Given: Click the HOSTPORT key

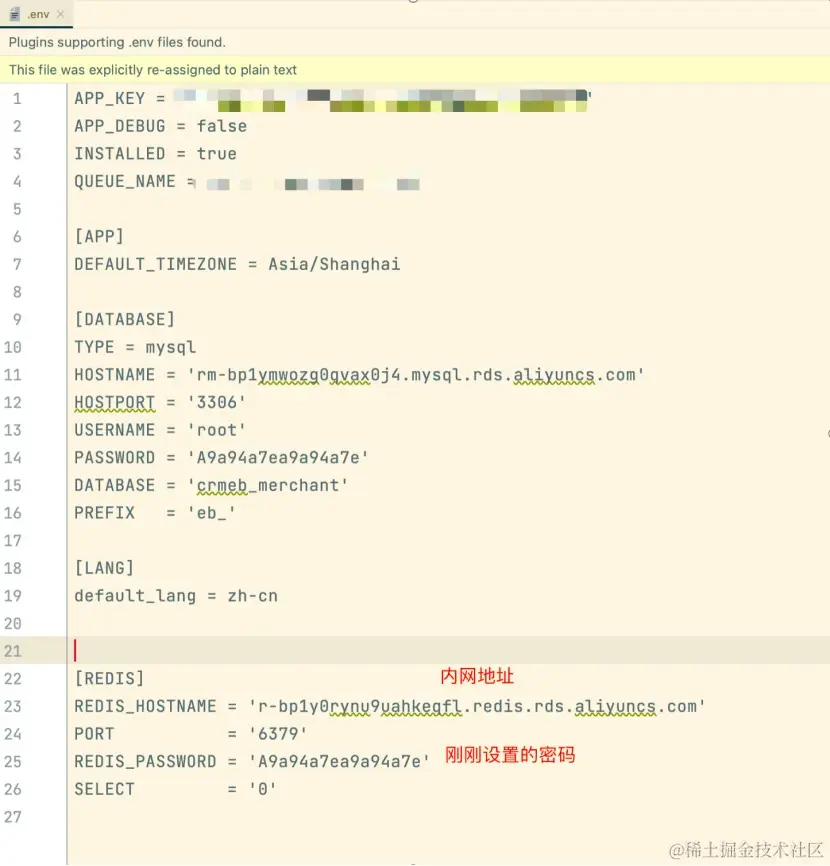Looking at the screenshot, I should pos(114,402).
